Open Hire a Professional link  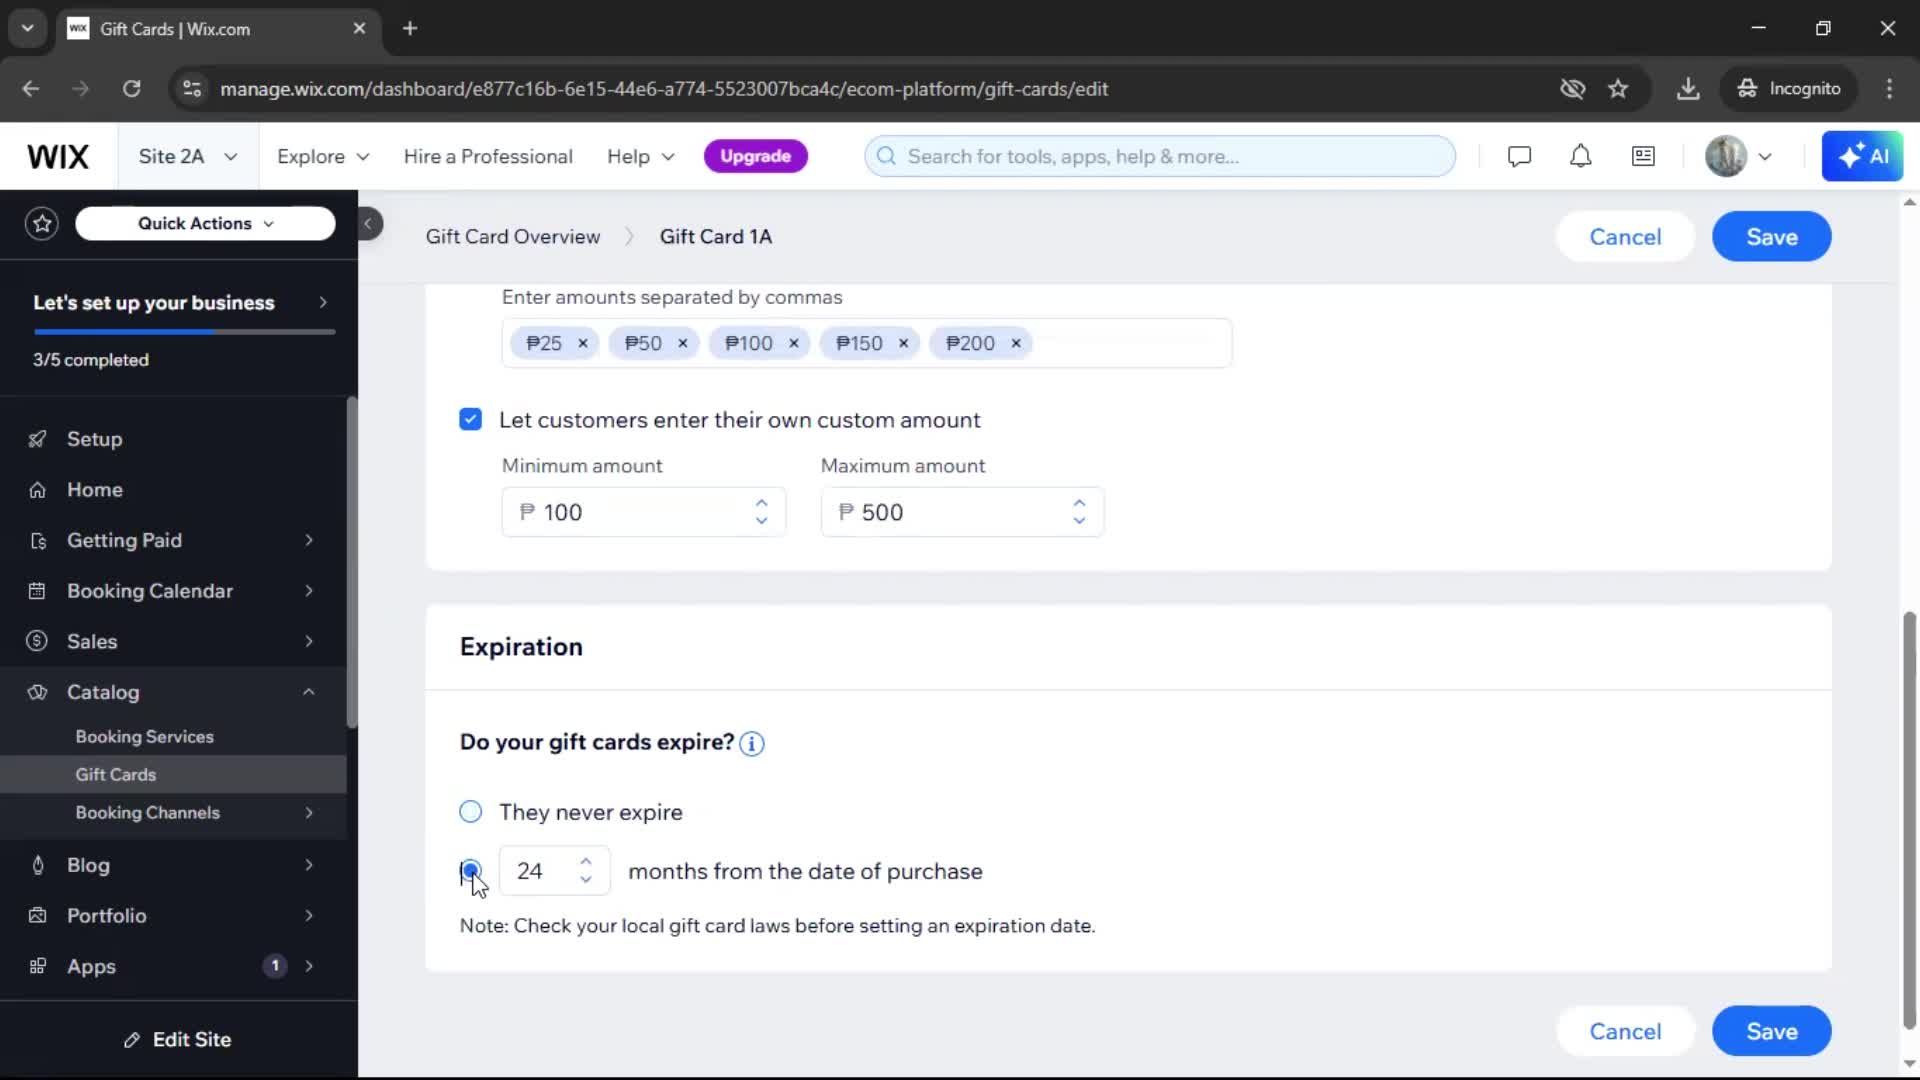[488, 156]
